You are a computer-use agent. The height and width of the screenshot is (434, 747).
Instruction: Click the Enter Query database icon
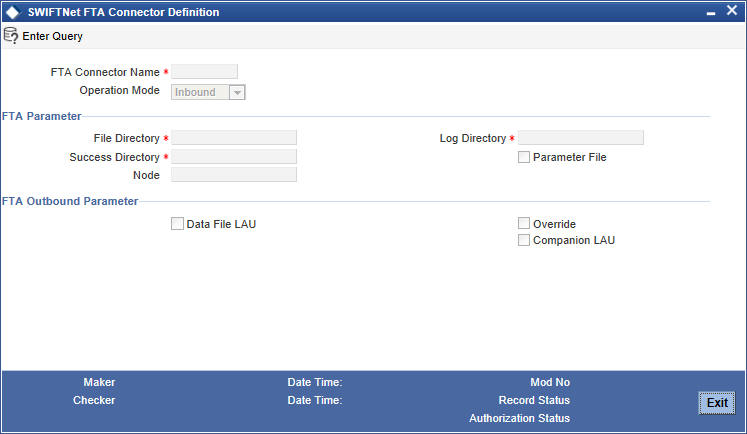(x=10, y=36)
